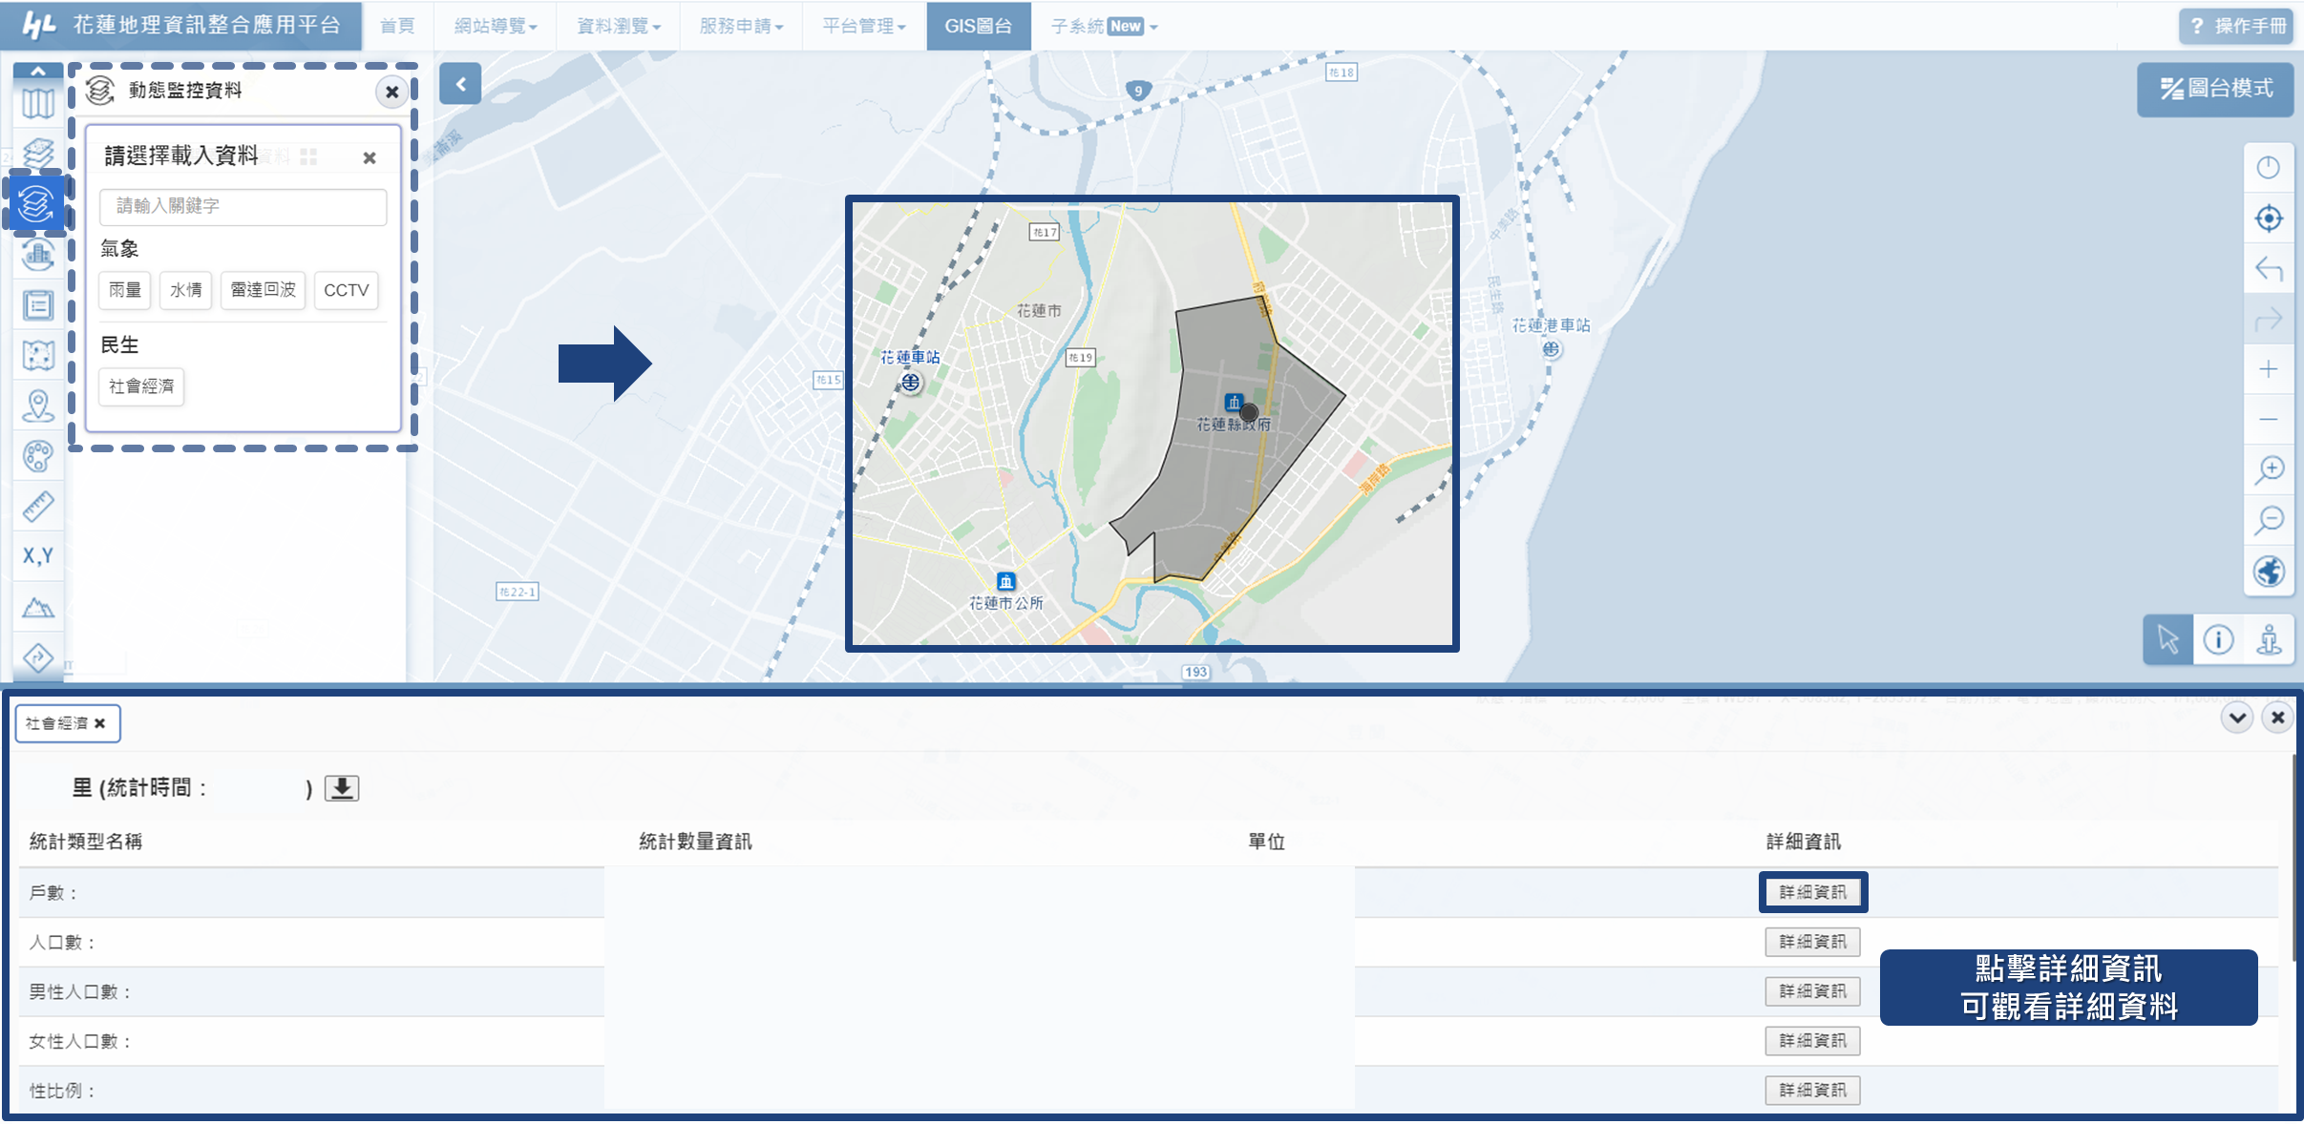
Task: Switch to the GIS圖台 tab
Action: (x=978, y=26)
